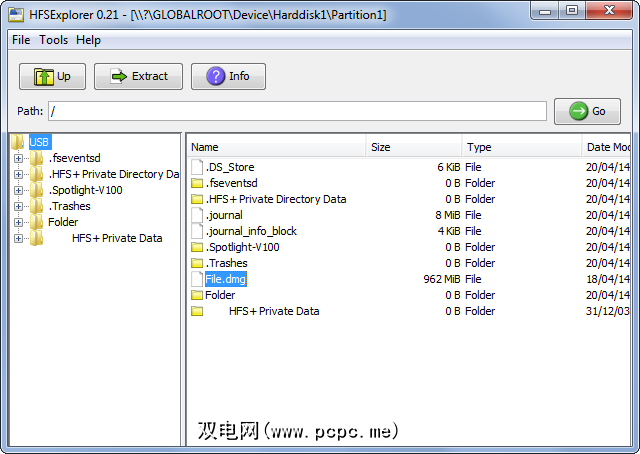
Task: Click the .Spotlight-V100 folder icon in file list
Action: [197, 247]
